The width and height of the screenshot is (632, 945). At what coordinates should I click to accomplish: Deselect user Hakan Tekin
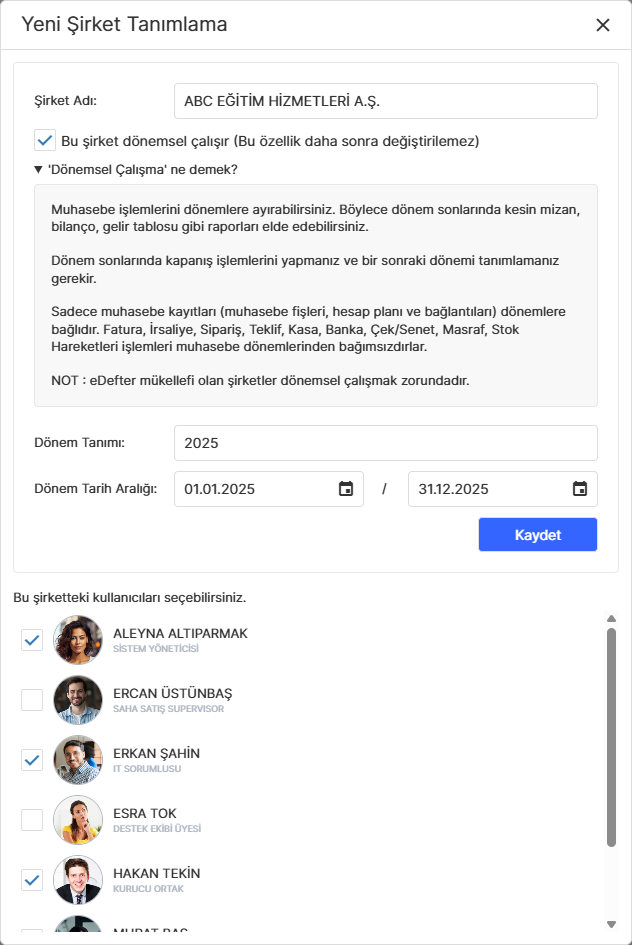31,879
